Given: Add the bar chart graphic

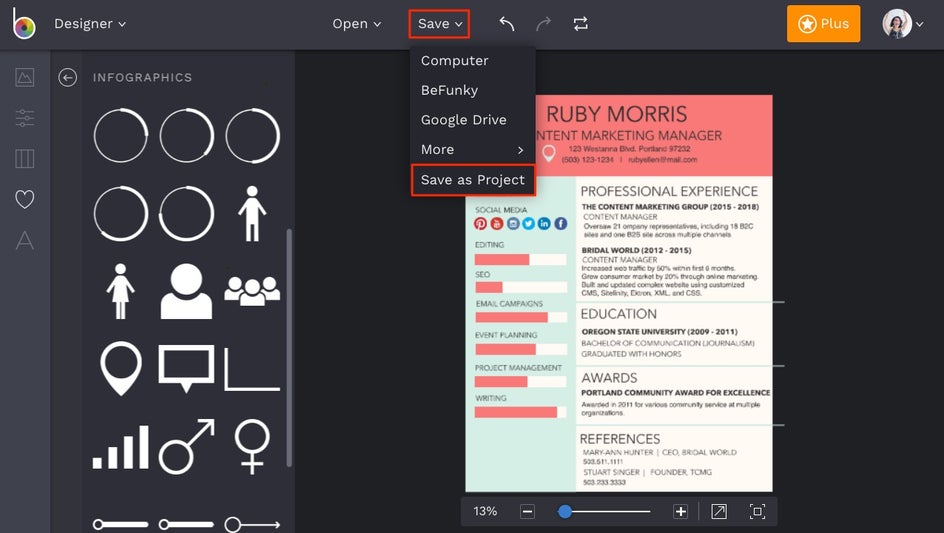Looking at the screenshot, I should pos(120,447).
